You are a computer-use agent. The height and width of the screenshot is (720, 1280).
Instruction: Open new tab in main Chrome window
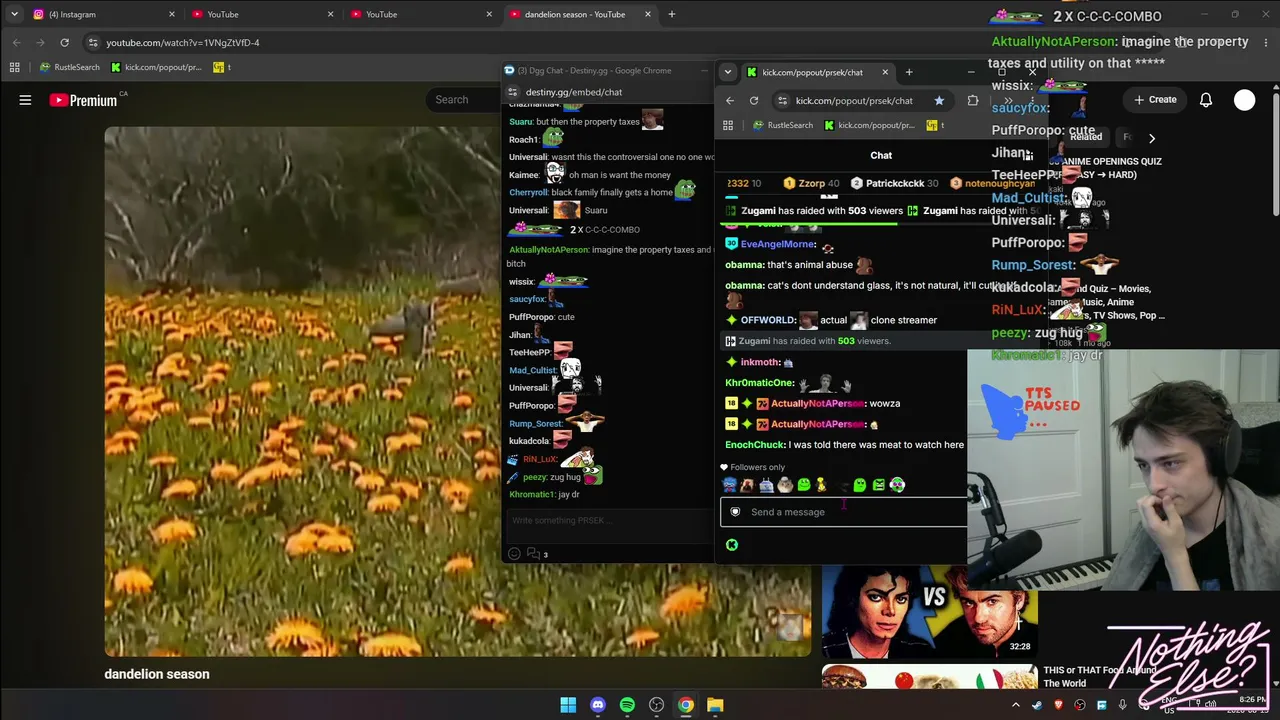tap(672, 15)
